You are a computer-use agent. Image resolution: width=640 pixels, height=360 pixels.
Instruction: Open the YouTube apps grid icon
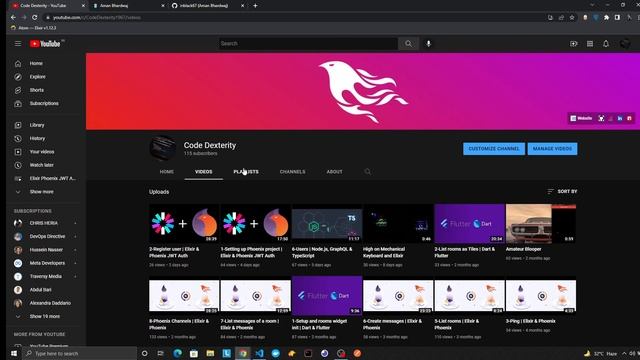pyautogui.click(x=590, y=44)
